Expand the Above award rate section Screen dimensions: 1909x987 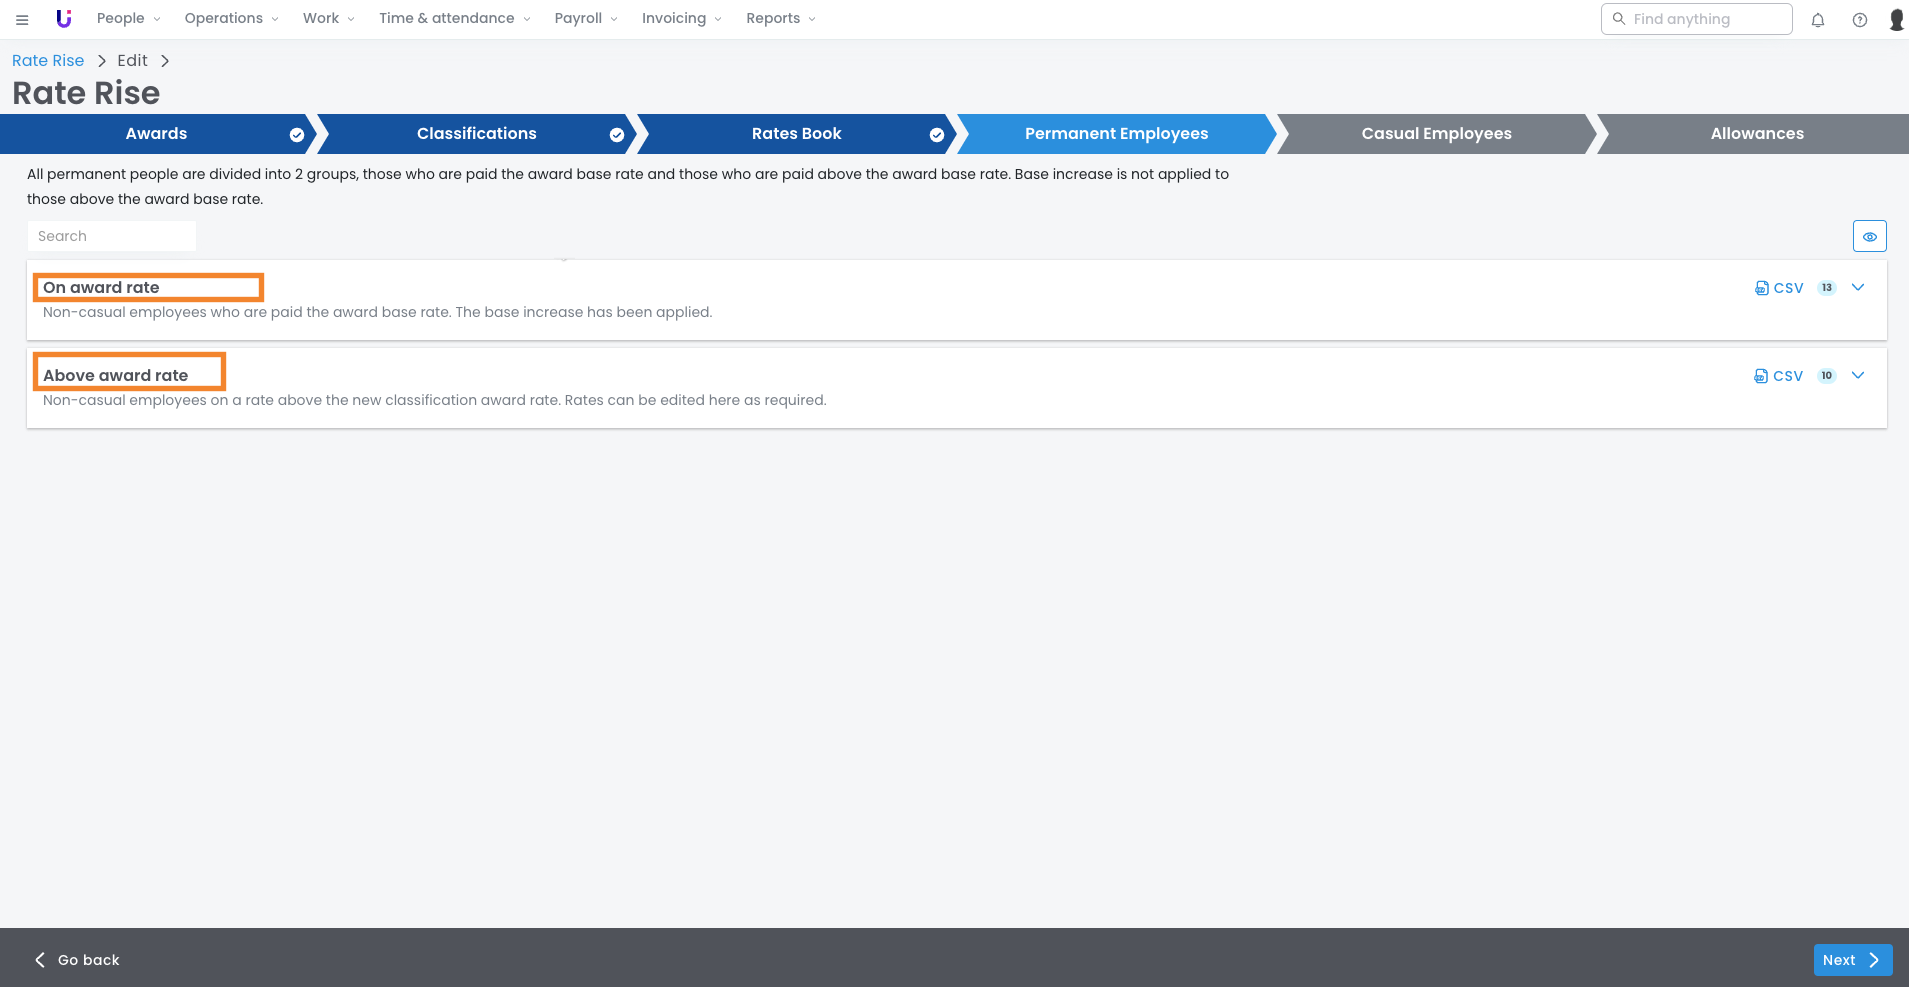[1858, 376]
